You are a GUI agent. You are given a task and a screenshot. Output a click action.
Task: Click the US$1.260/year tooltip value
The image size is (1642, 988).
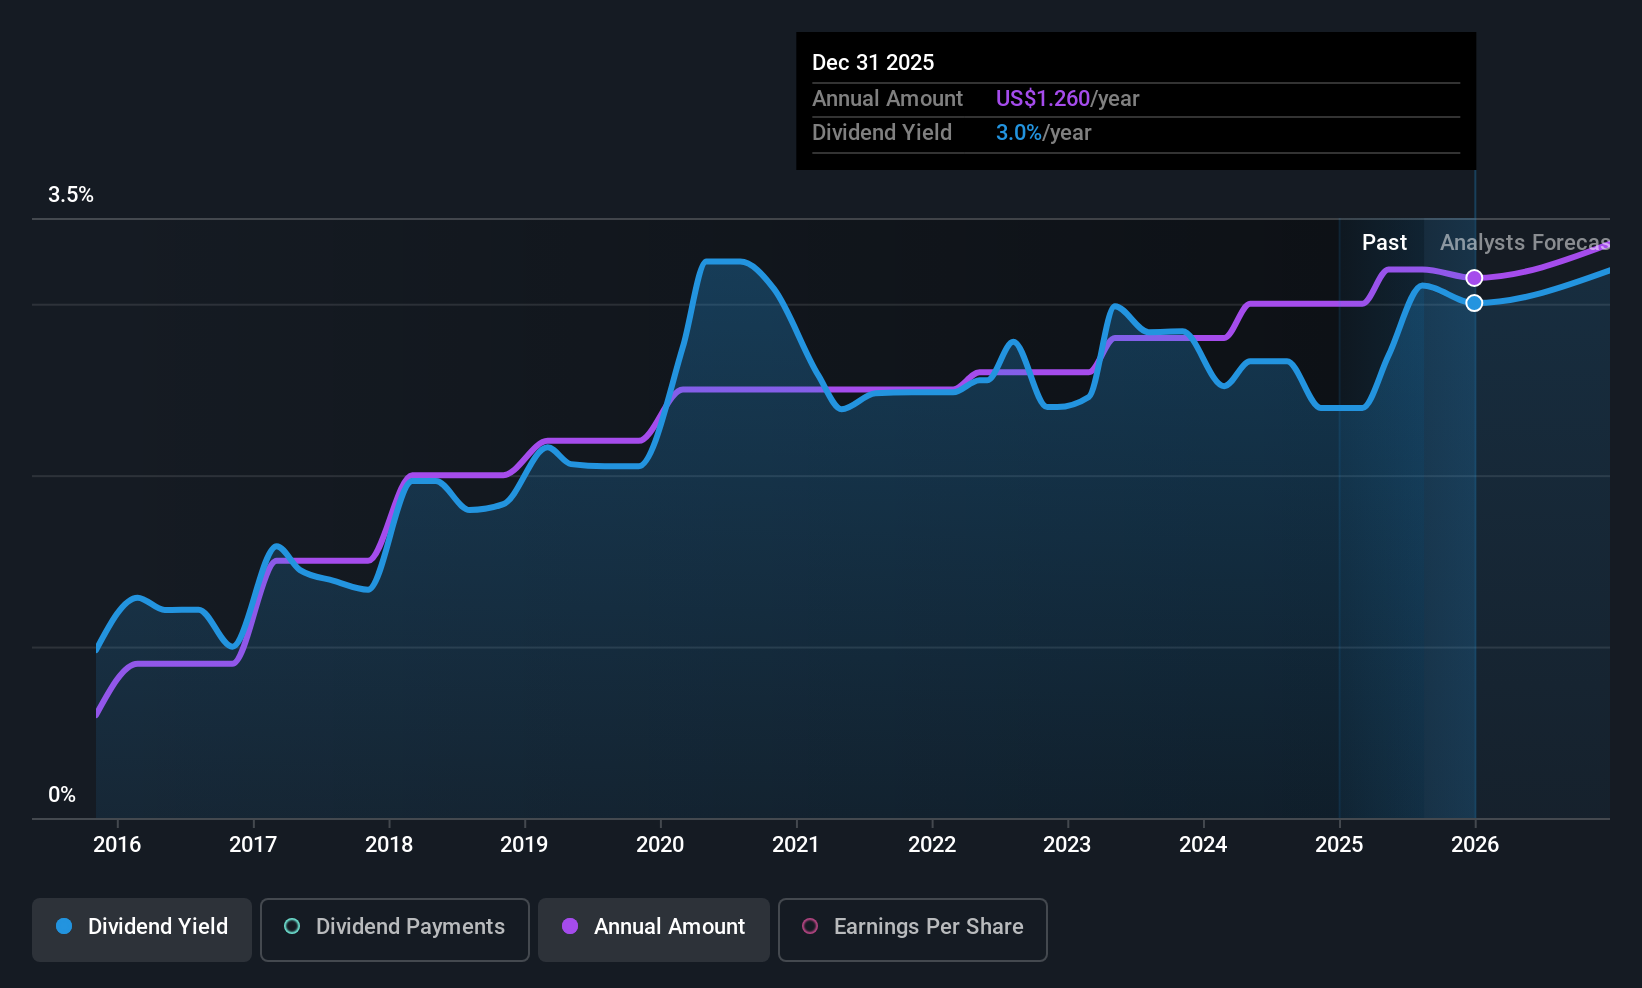click(x=1067, y=99)
